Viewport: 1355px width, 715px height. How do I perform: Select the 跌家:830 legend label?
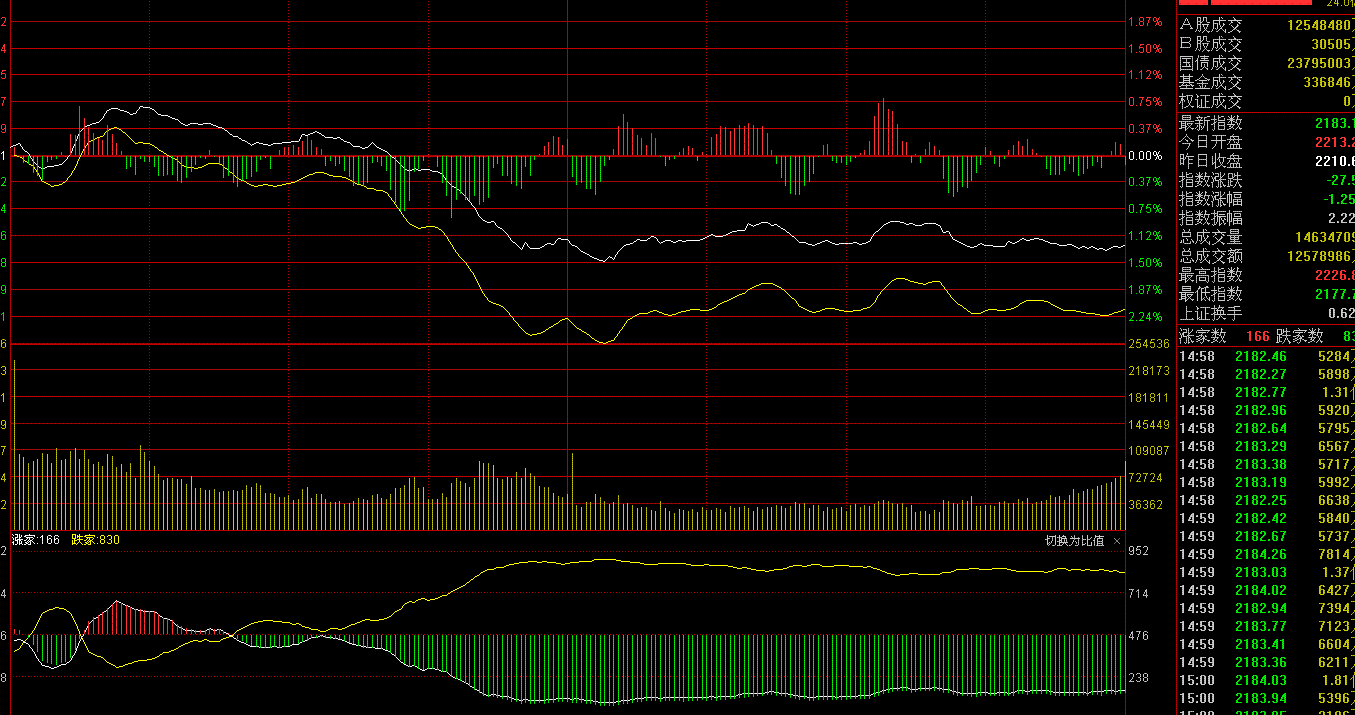[95, 540]
